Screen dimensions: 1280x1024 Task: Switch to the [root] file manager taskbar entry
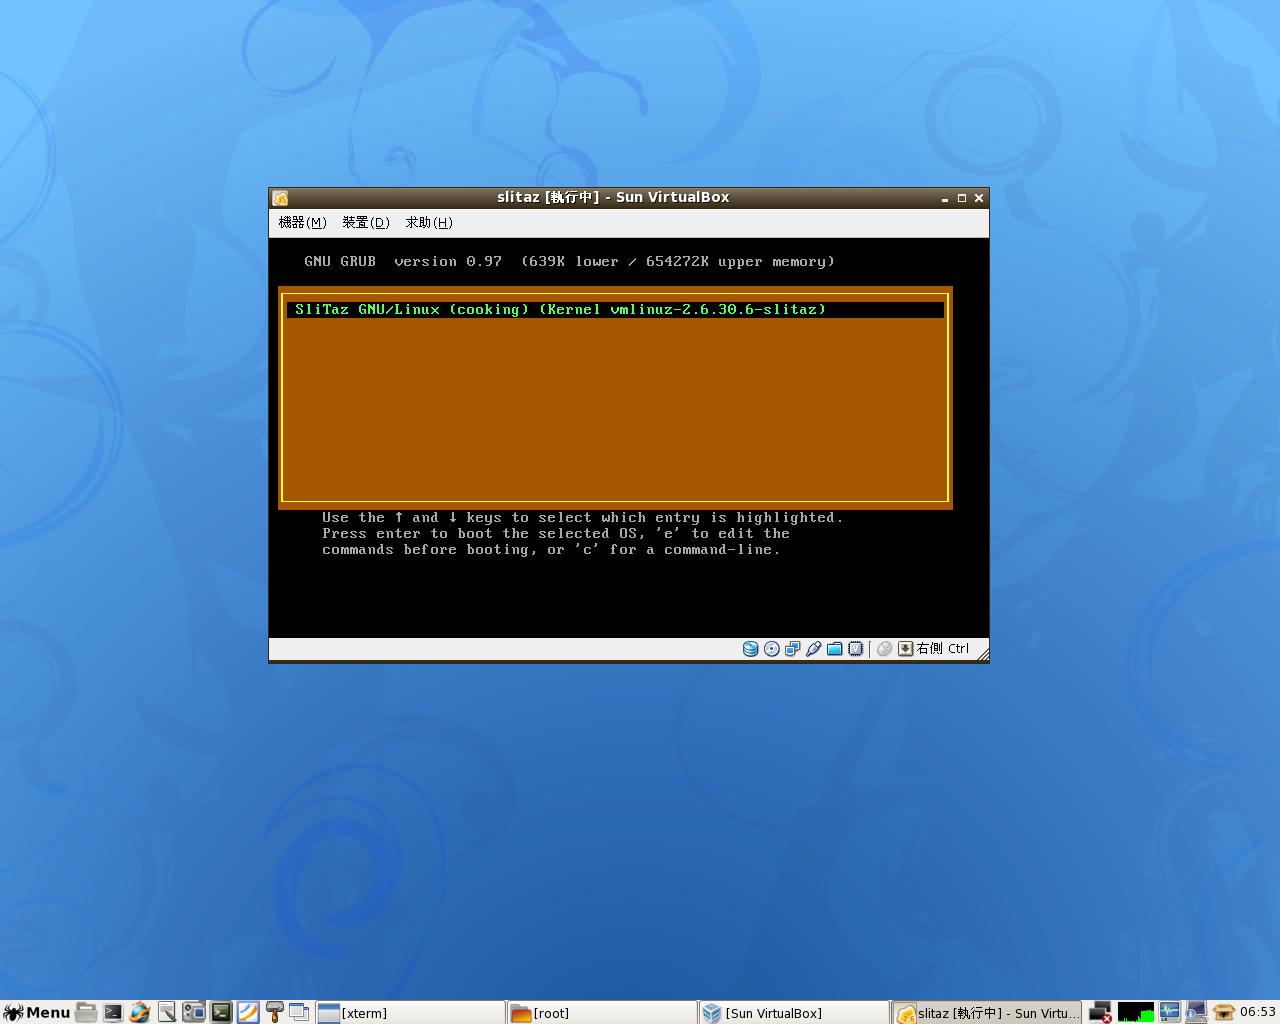click(603, 1013)
